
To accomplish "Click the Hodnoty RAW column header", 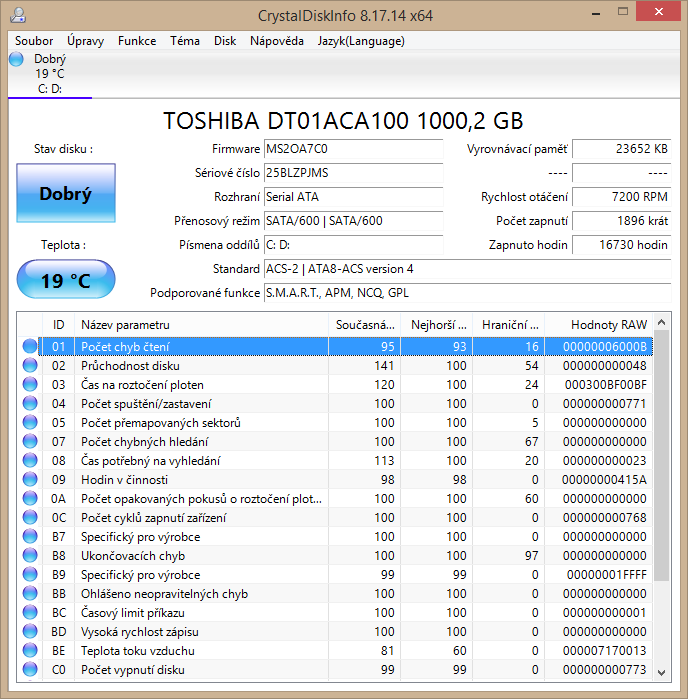I will pos(608,325).
